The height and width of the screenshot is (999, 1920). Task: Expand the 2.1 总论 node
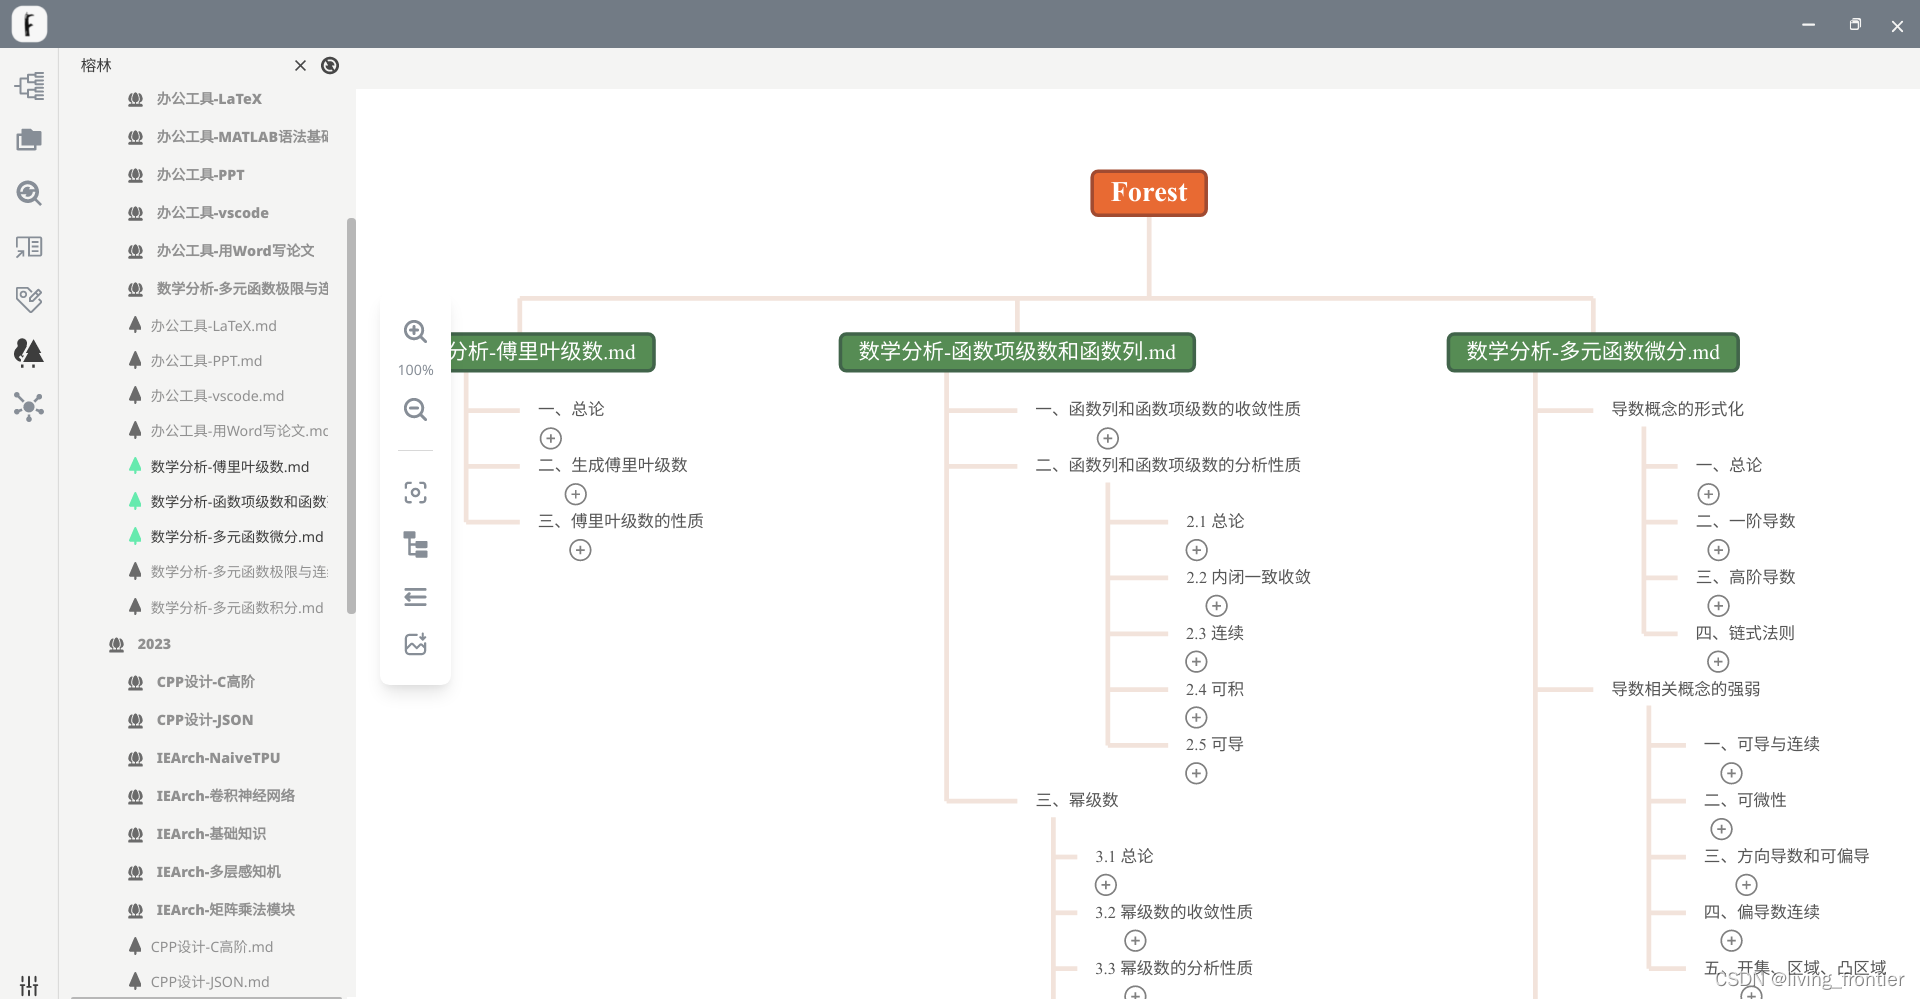(x=1197, y=550)
